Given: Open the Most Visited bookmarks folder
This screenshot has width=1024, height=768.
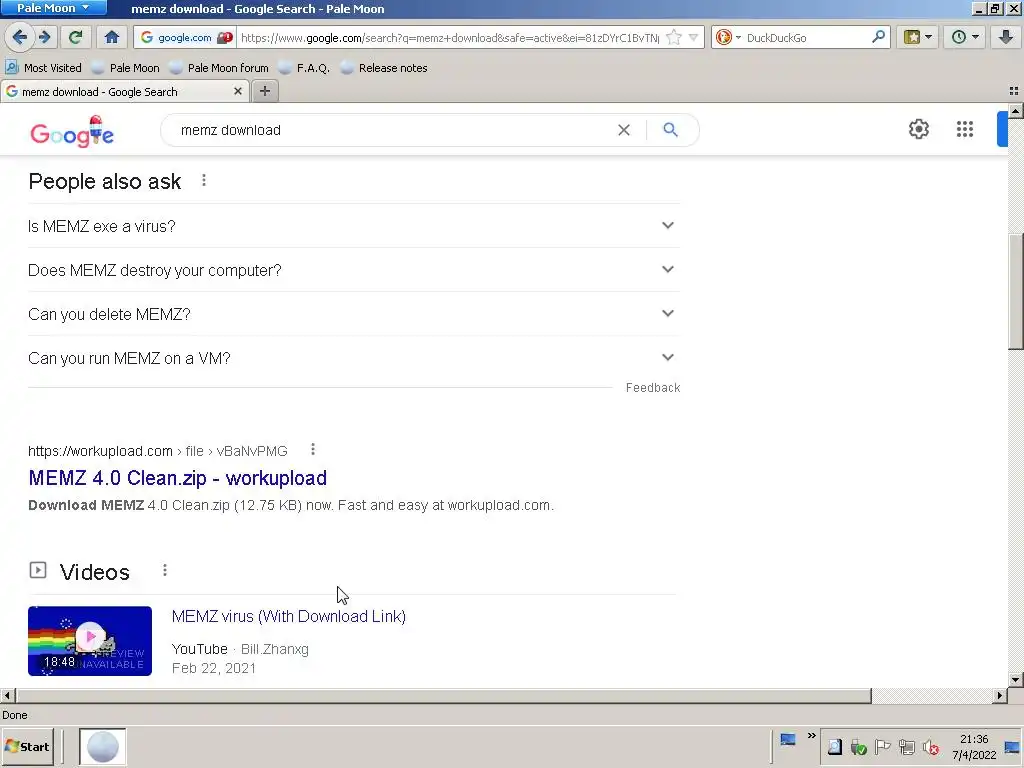Looking at the screenshot, I should (x=43, y=68).
